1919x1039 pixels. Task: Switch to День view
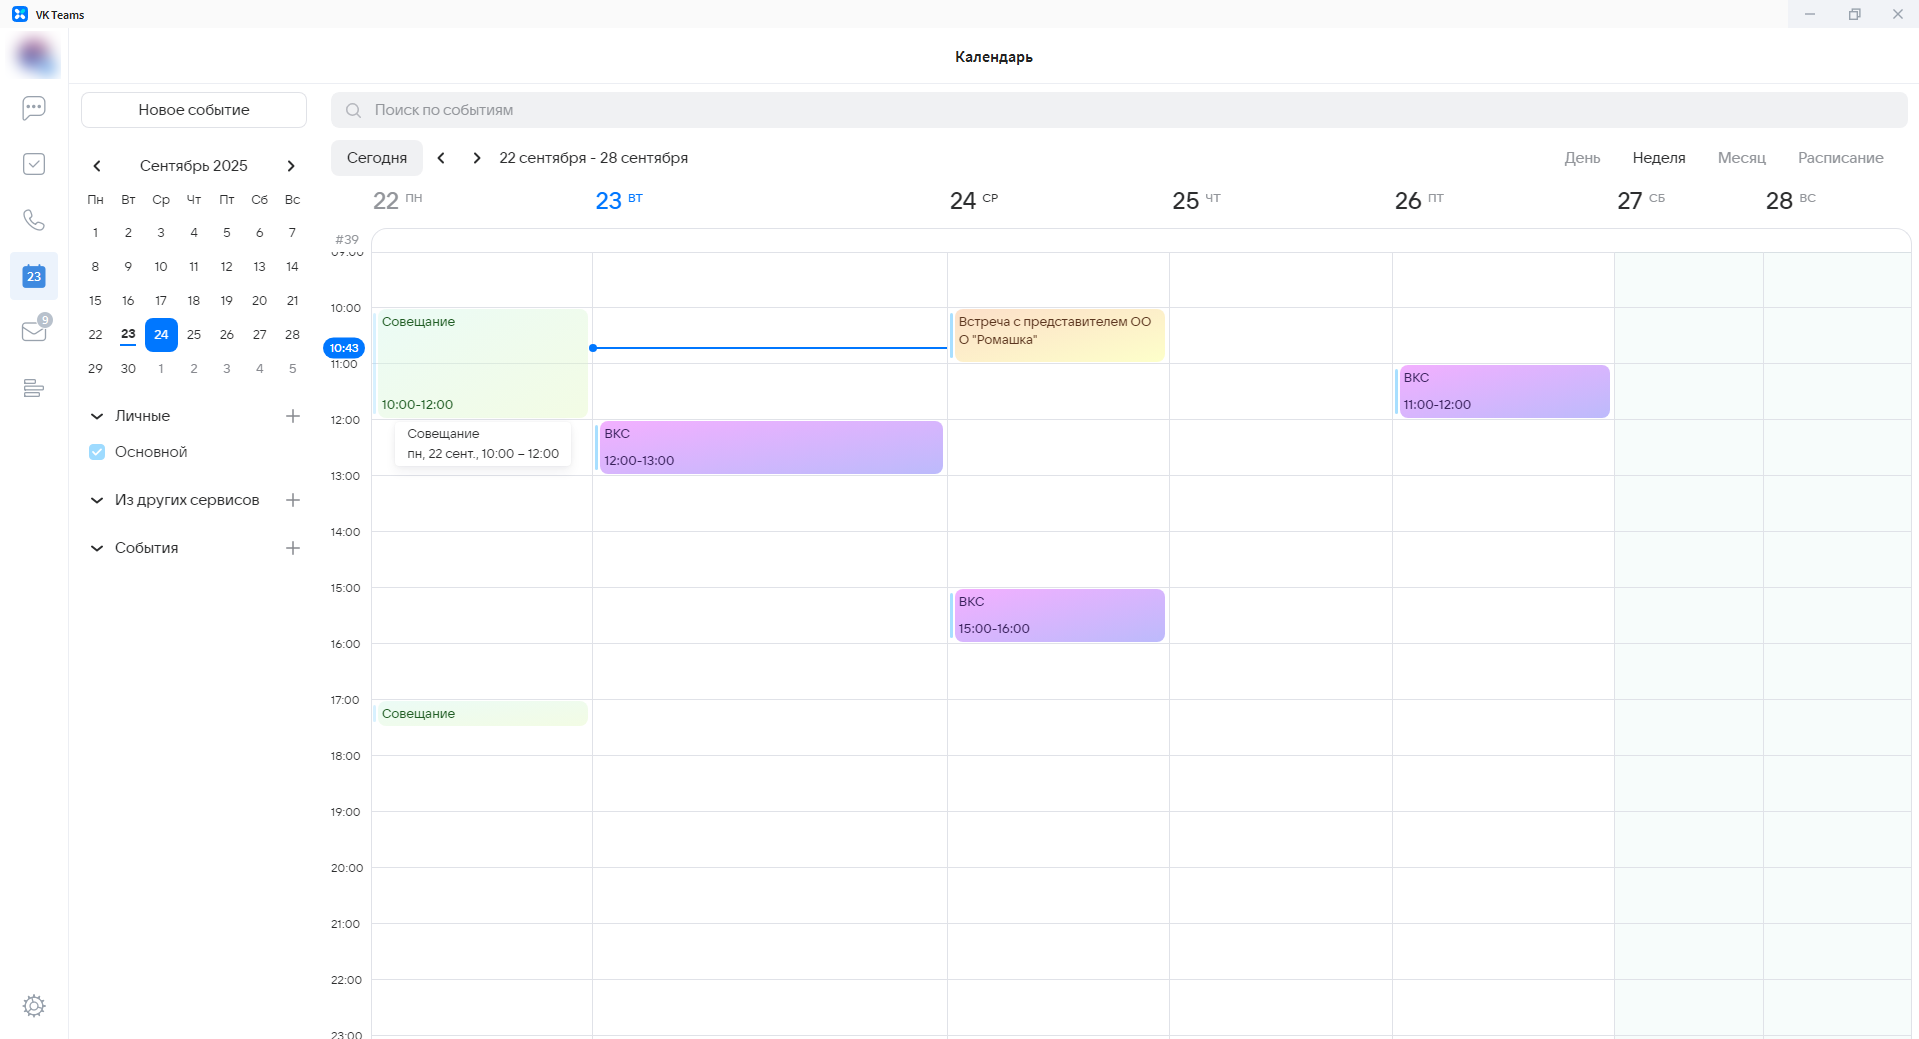[1582, 158]
